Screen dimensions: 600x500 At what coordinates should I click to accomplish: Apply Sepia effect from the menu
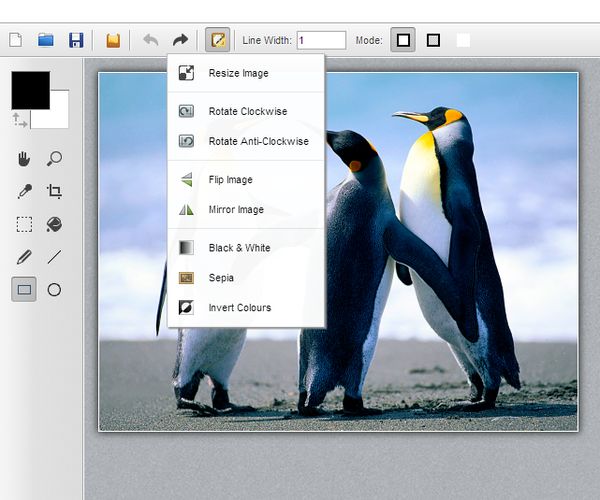220,277
